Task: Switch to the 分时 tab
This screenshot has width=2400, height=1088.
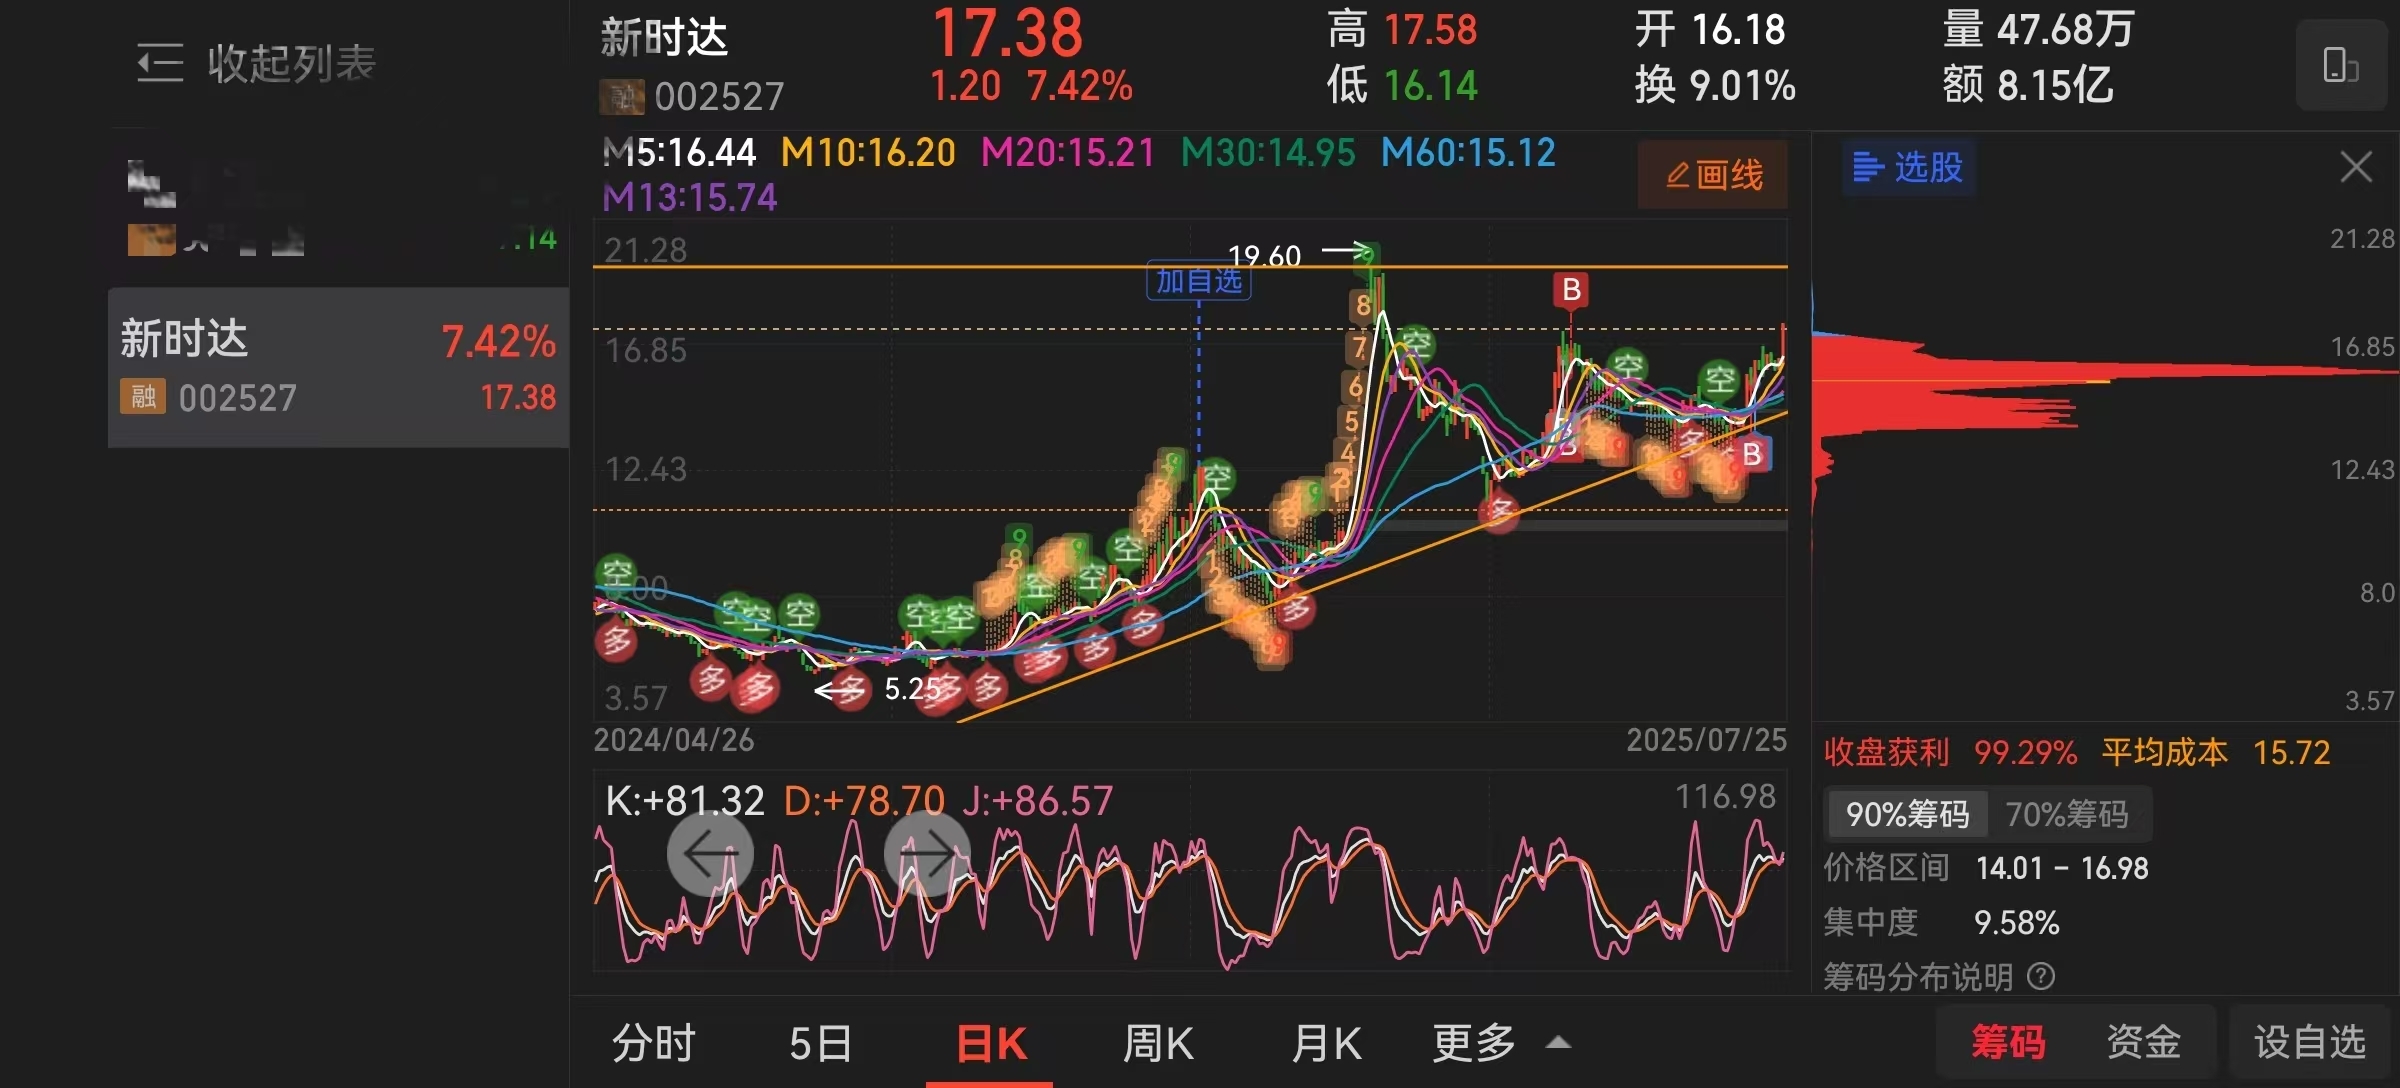Action: click(653, 1043)
